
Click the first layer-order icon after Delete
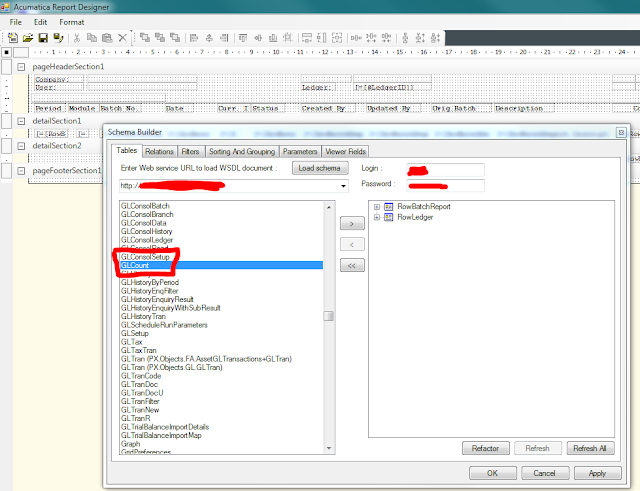[144, 38]
